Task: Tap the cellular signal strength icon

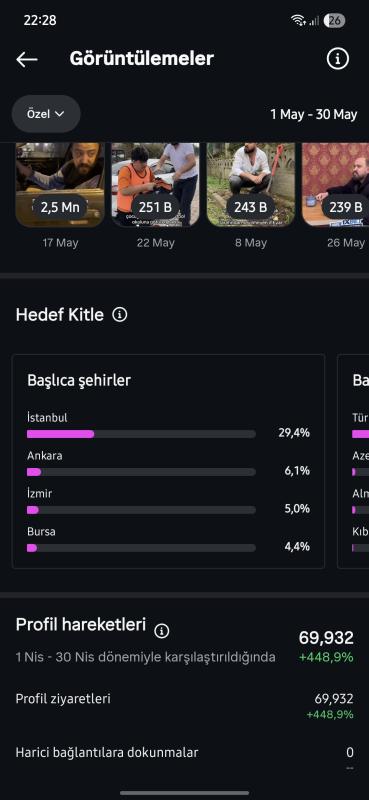Action: [314, 21]
